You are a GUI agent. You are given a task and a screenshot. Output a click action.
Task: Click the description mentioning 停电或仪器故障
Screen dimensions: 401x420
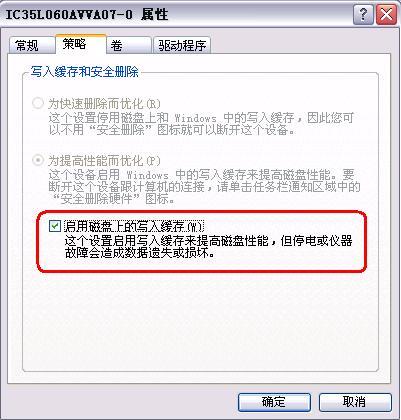click(x=208, y=246)
